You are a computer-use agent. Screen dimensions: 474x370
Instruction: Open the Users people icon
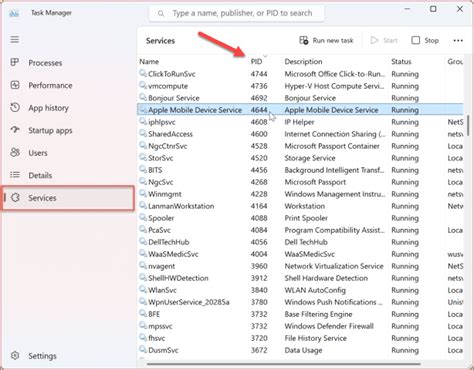[15, 153]
